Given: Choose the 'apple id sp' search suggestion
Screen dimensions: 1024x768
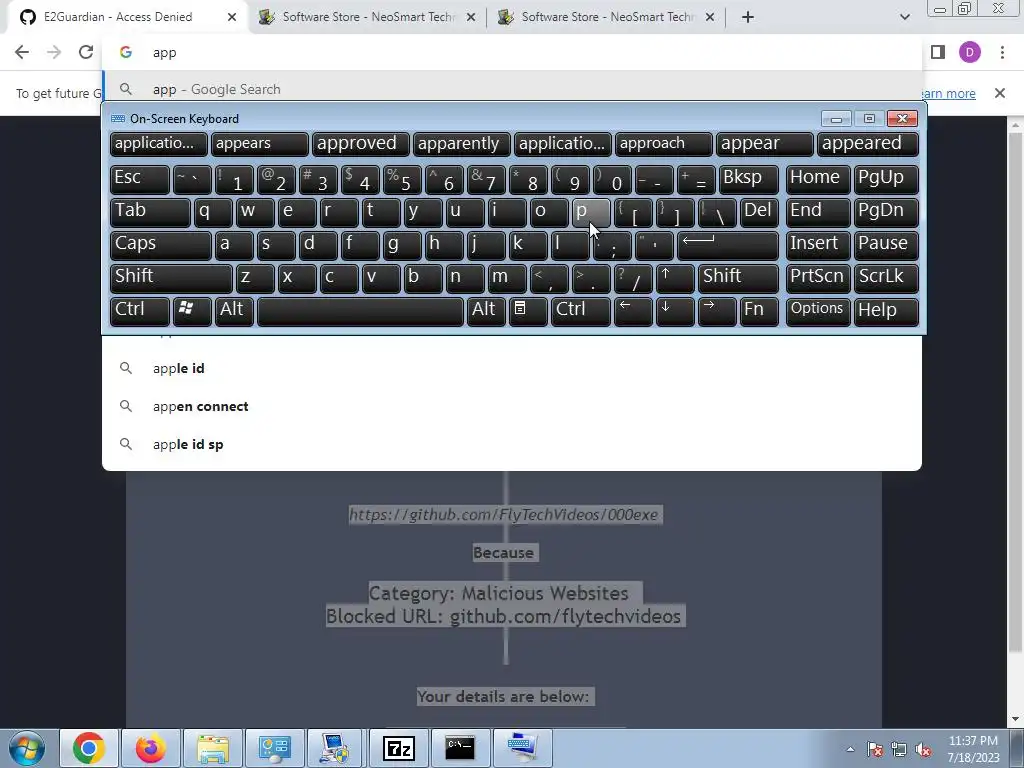Looking at the screenshot, I should (x=512, y=444).
